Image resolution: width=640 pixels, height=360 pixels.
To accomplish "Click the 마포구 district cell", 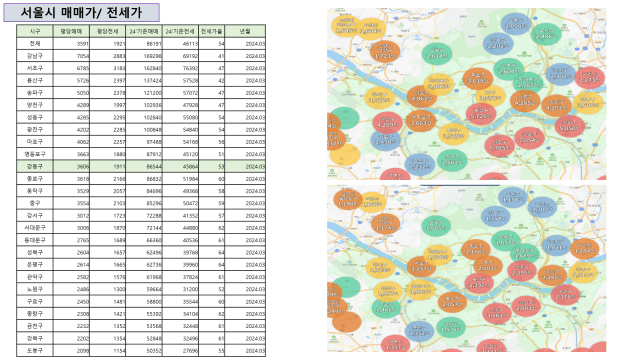I will click(x=35, y=142).
